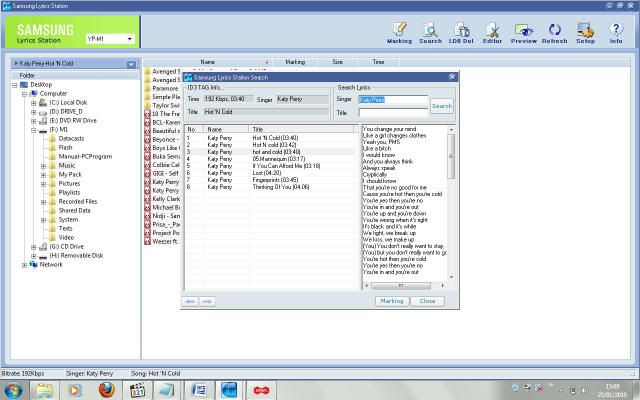Select the (H:) Removable Disk item

[x=76, y=256]
